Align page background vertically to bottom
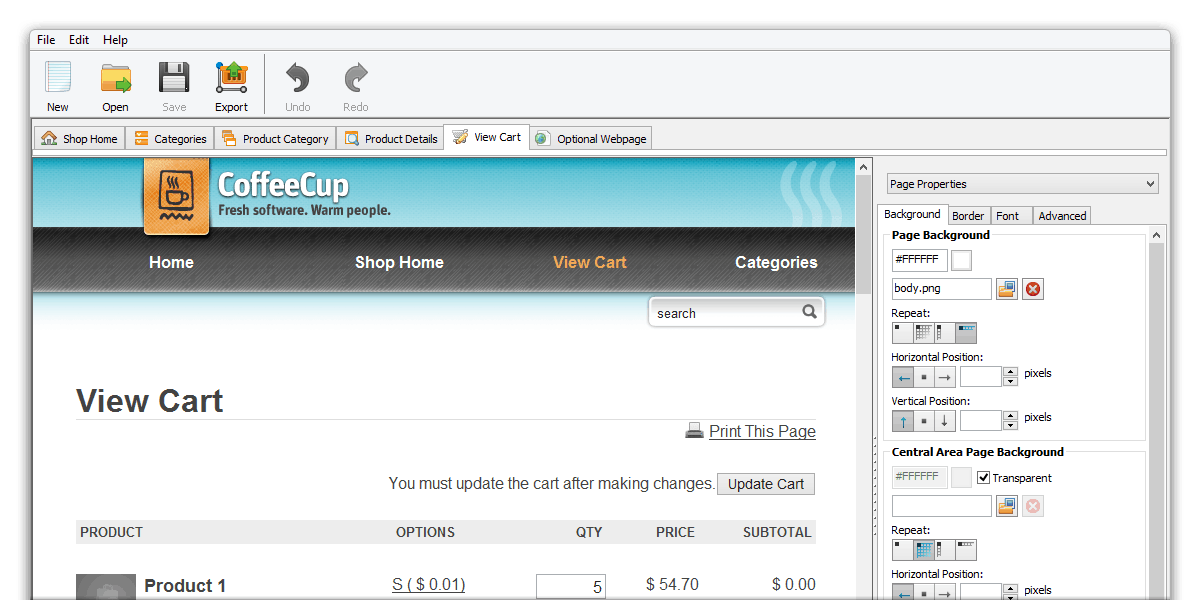The height and width of the screenshot is (600, 1200). pos(945,421)
